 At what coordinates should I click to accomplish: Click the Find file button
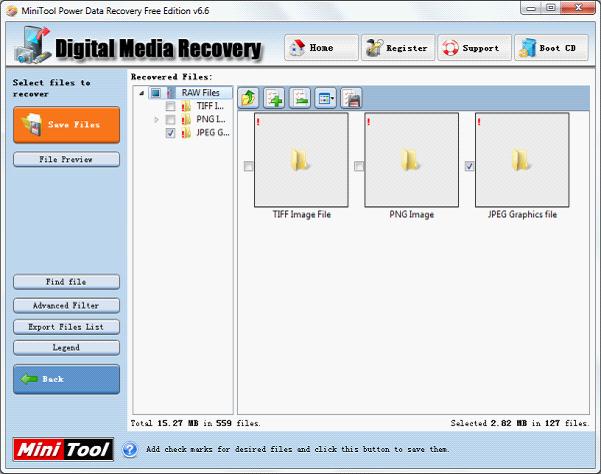66,282
